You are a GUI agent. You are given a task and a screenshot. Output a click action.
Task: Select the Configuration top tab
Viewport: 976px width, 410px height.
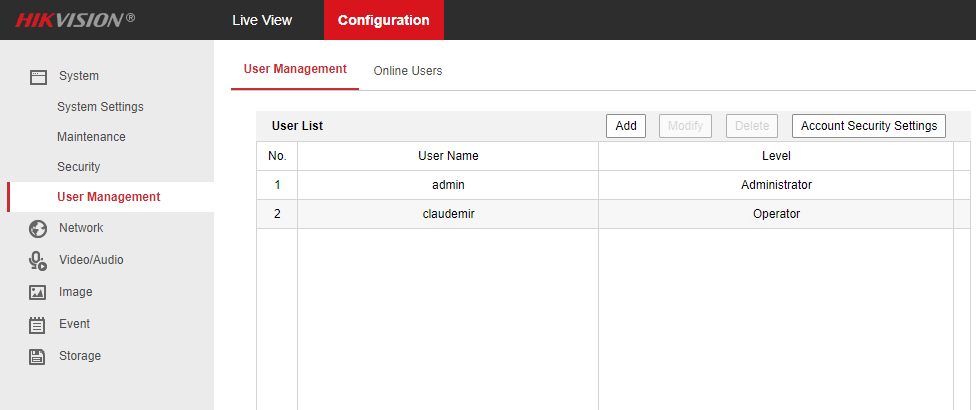pos(383,20)
